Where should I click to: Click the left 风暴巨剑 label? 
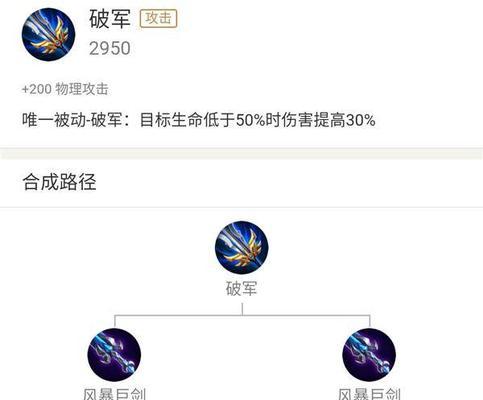pyautogui.click(x=114, y=394)
